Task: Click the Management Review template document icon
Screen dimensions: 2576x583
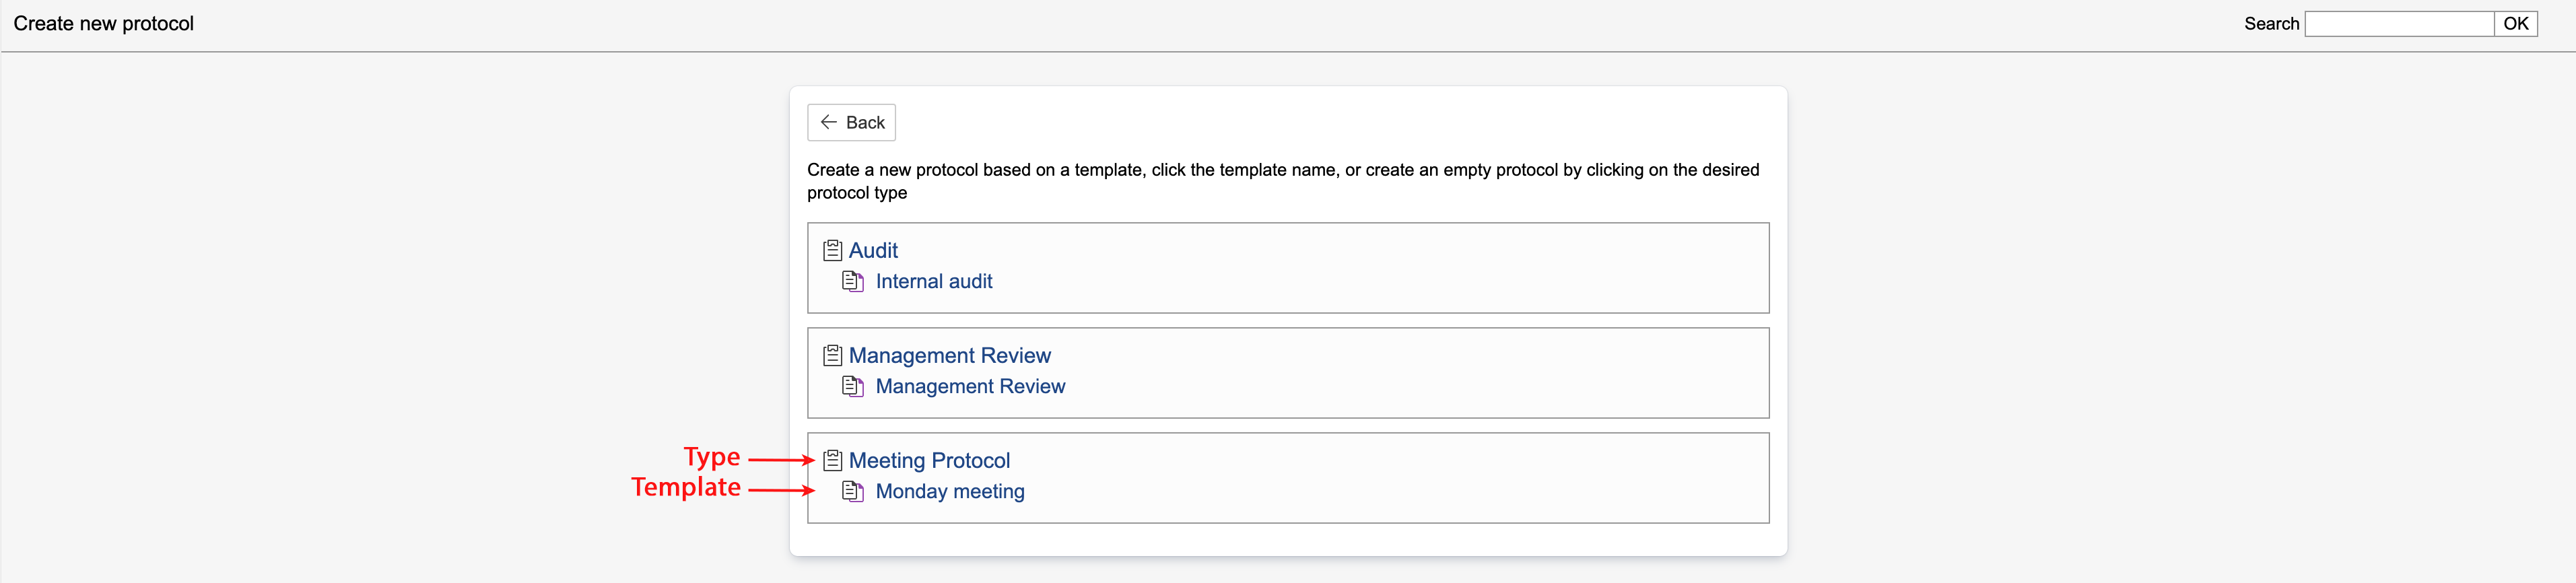Action: pos(852,387)
